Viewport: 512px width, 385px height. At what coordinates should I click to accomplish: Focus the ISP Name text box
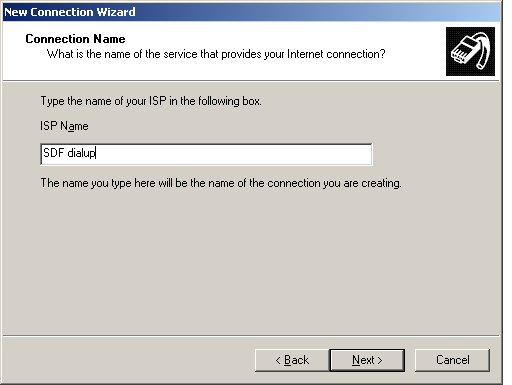click(206, 154)
